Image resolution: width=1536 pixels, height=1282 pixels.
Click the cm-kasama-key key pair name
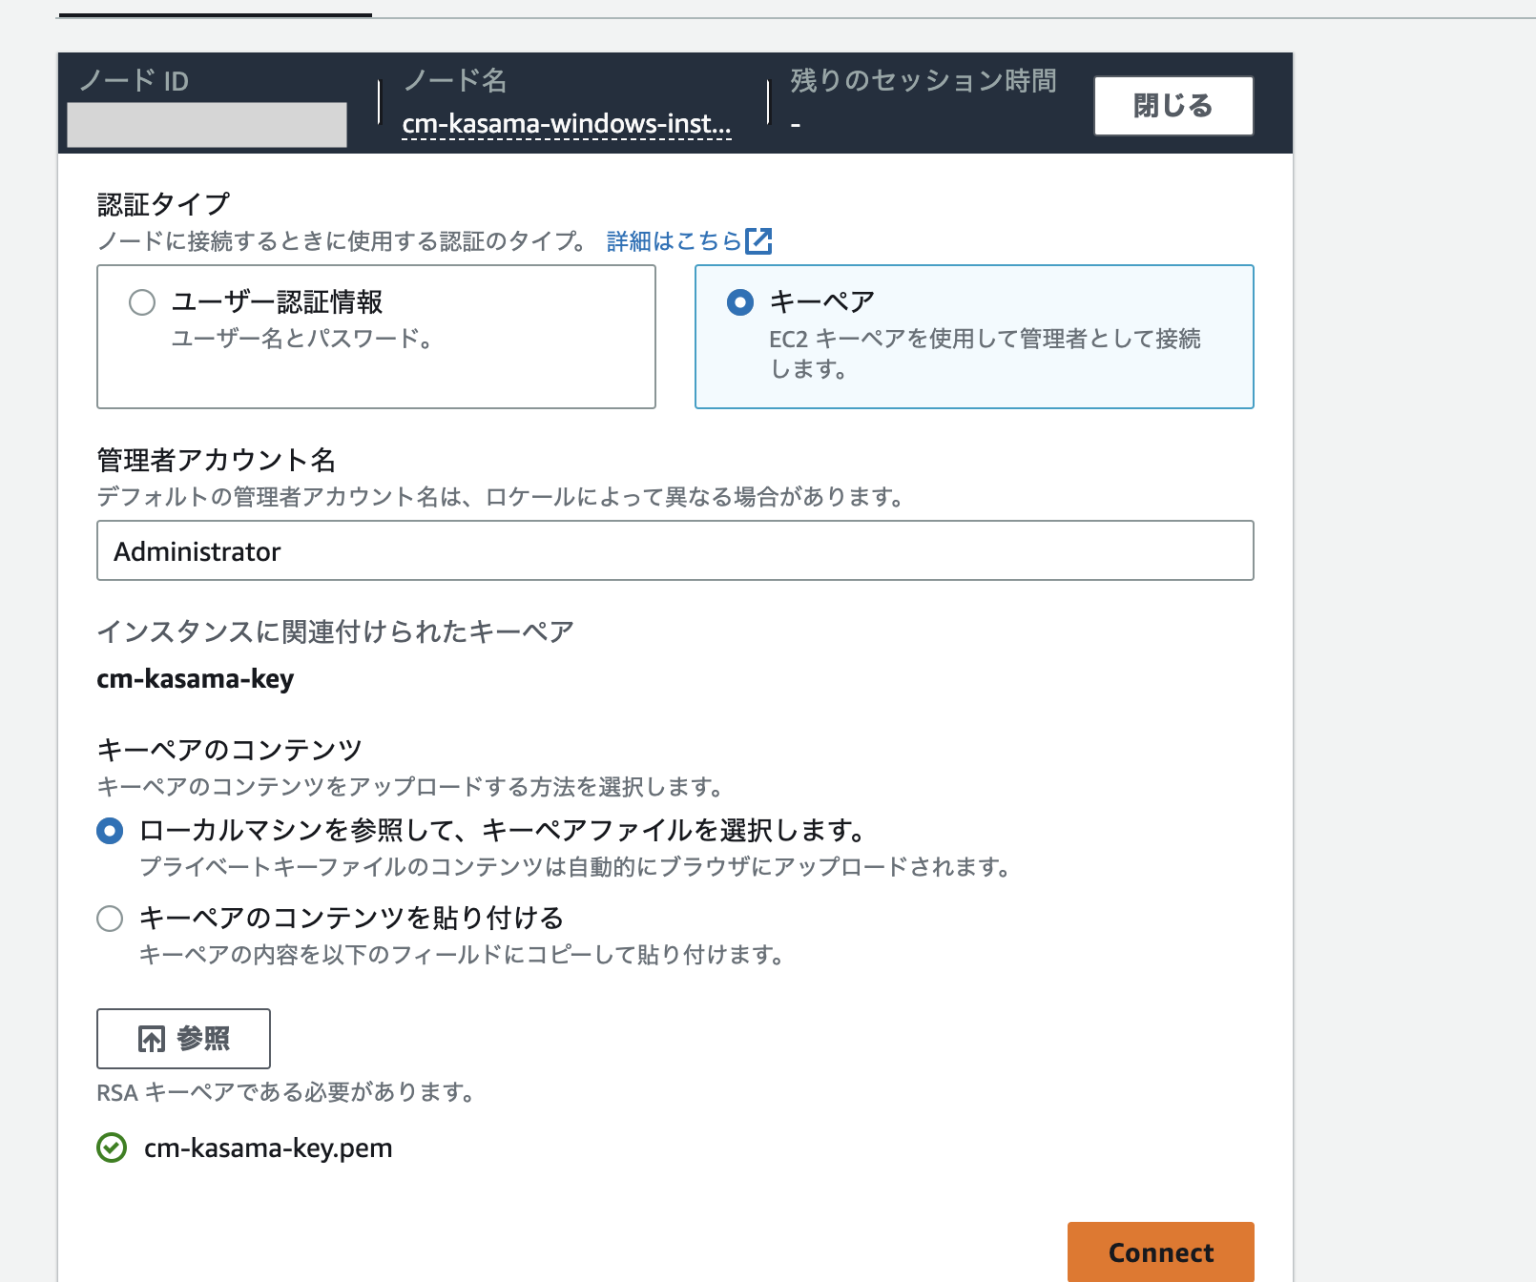194,679
